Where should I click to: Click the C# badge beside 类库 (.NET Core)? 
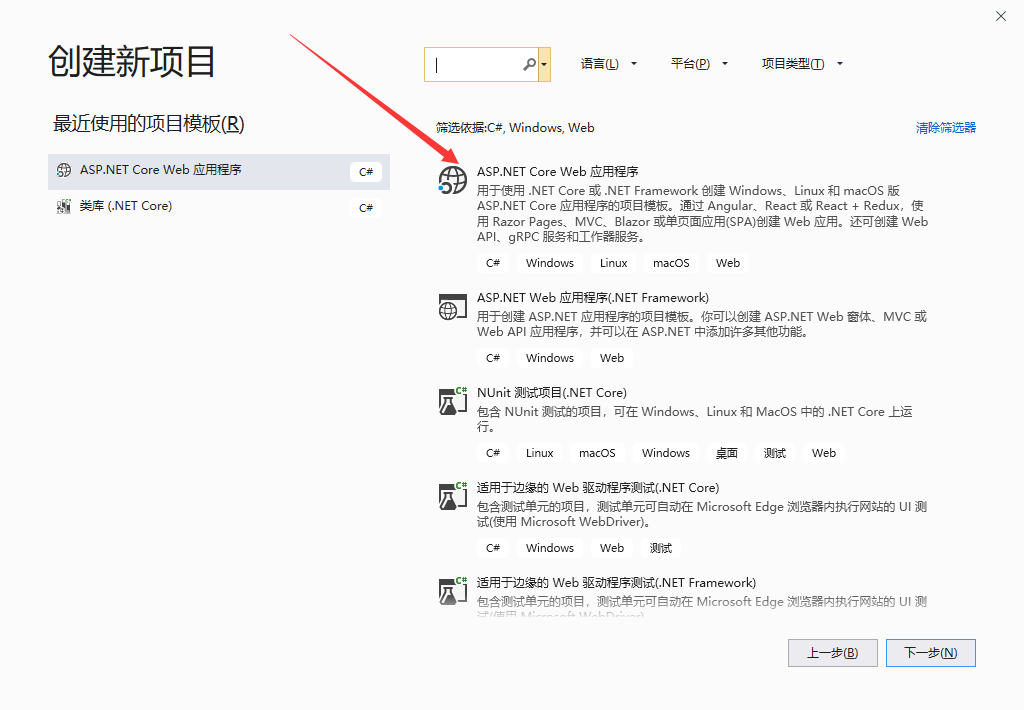[x=366, y=208]
